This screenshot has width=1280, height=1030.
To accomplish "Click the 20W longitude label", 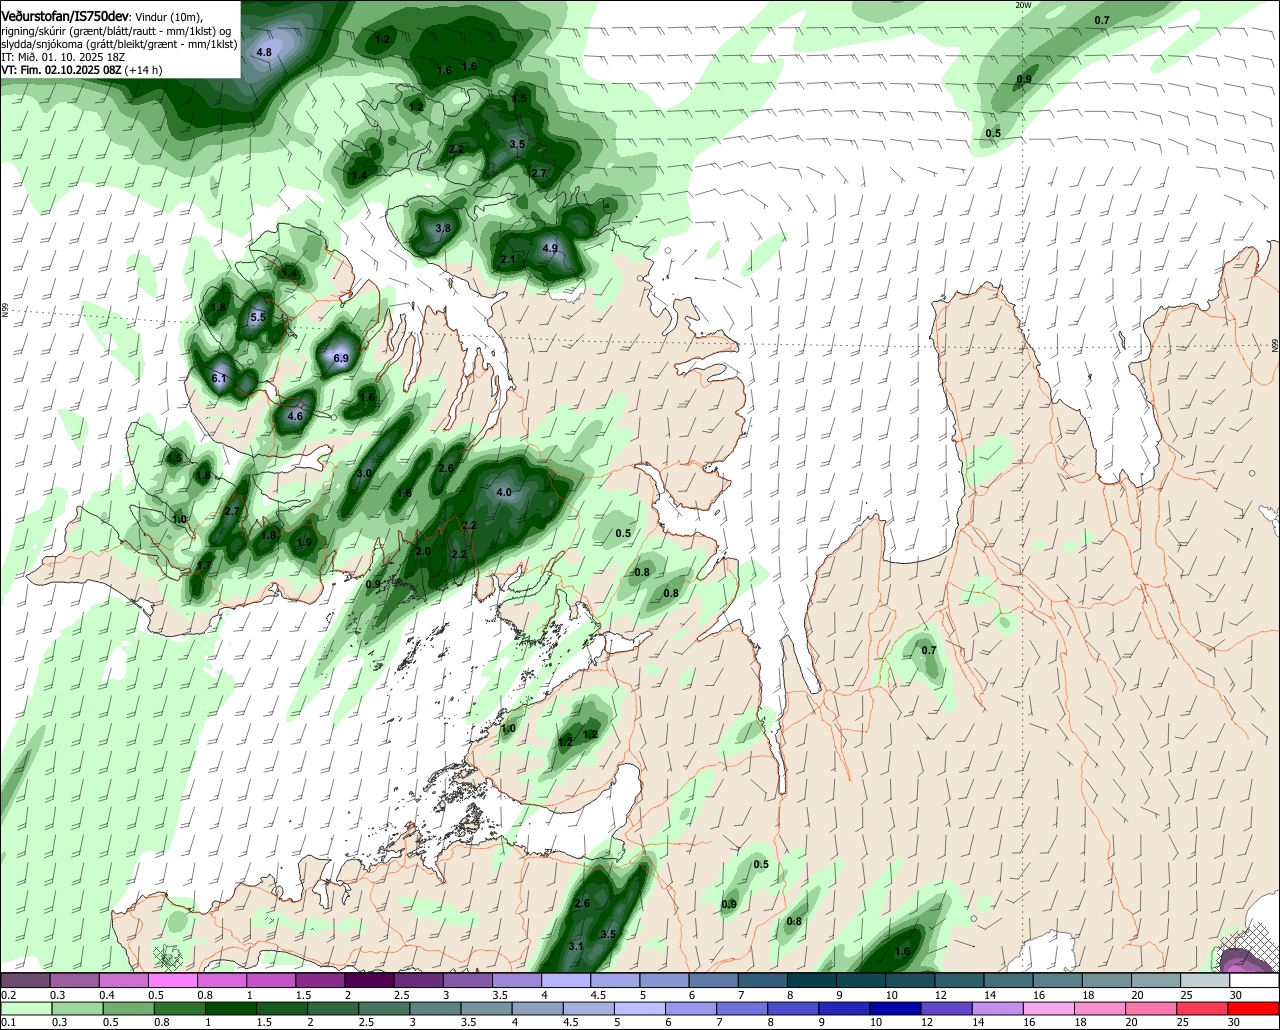I will point(1022,5).
